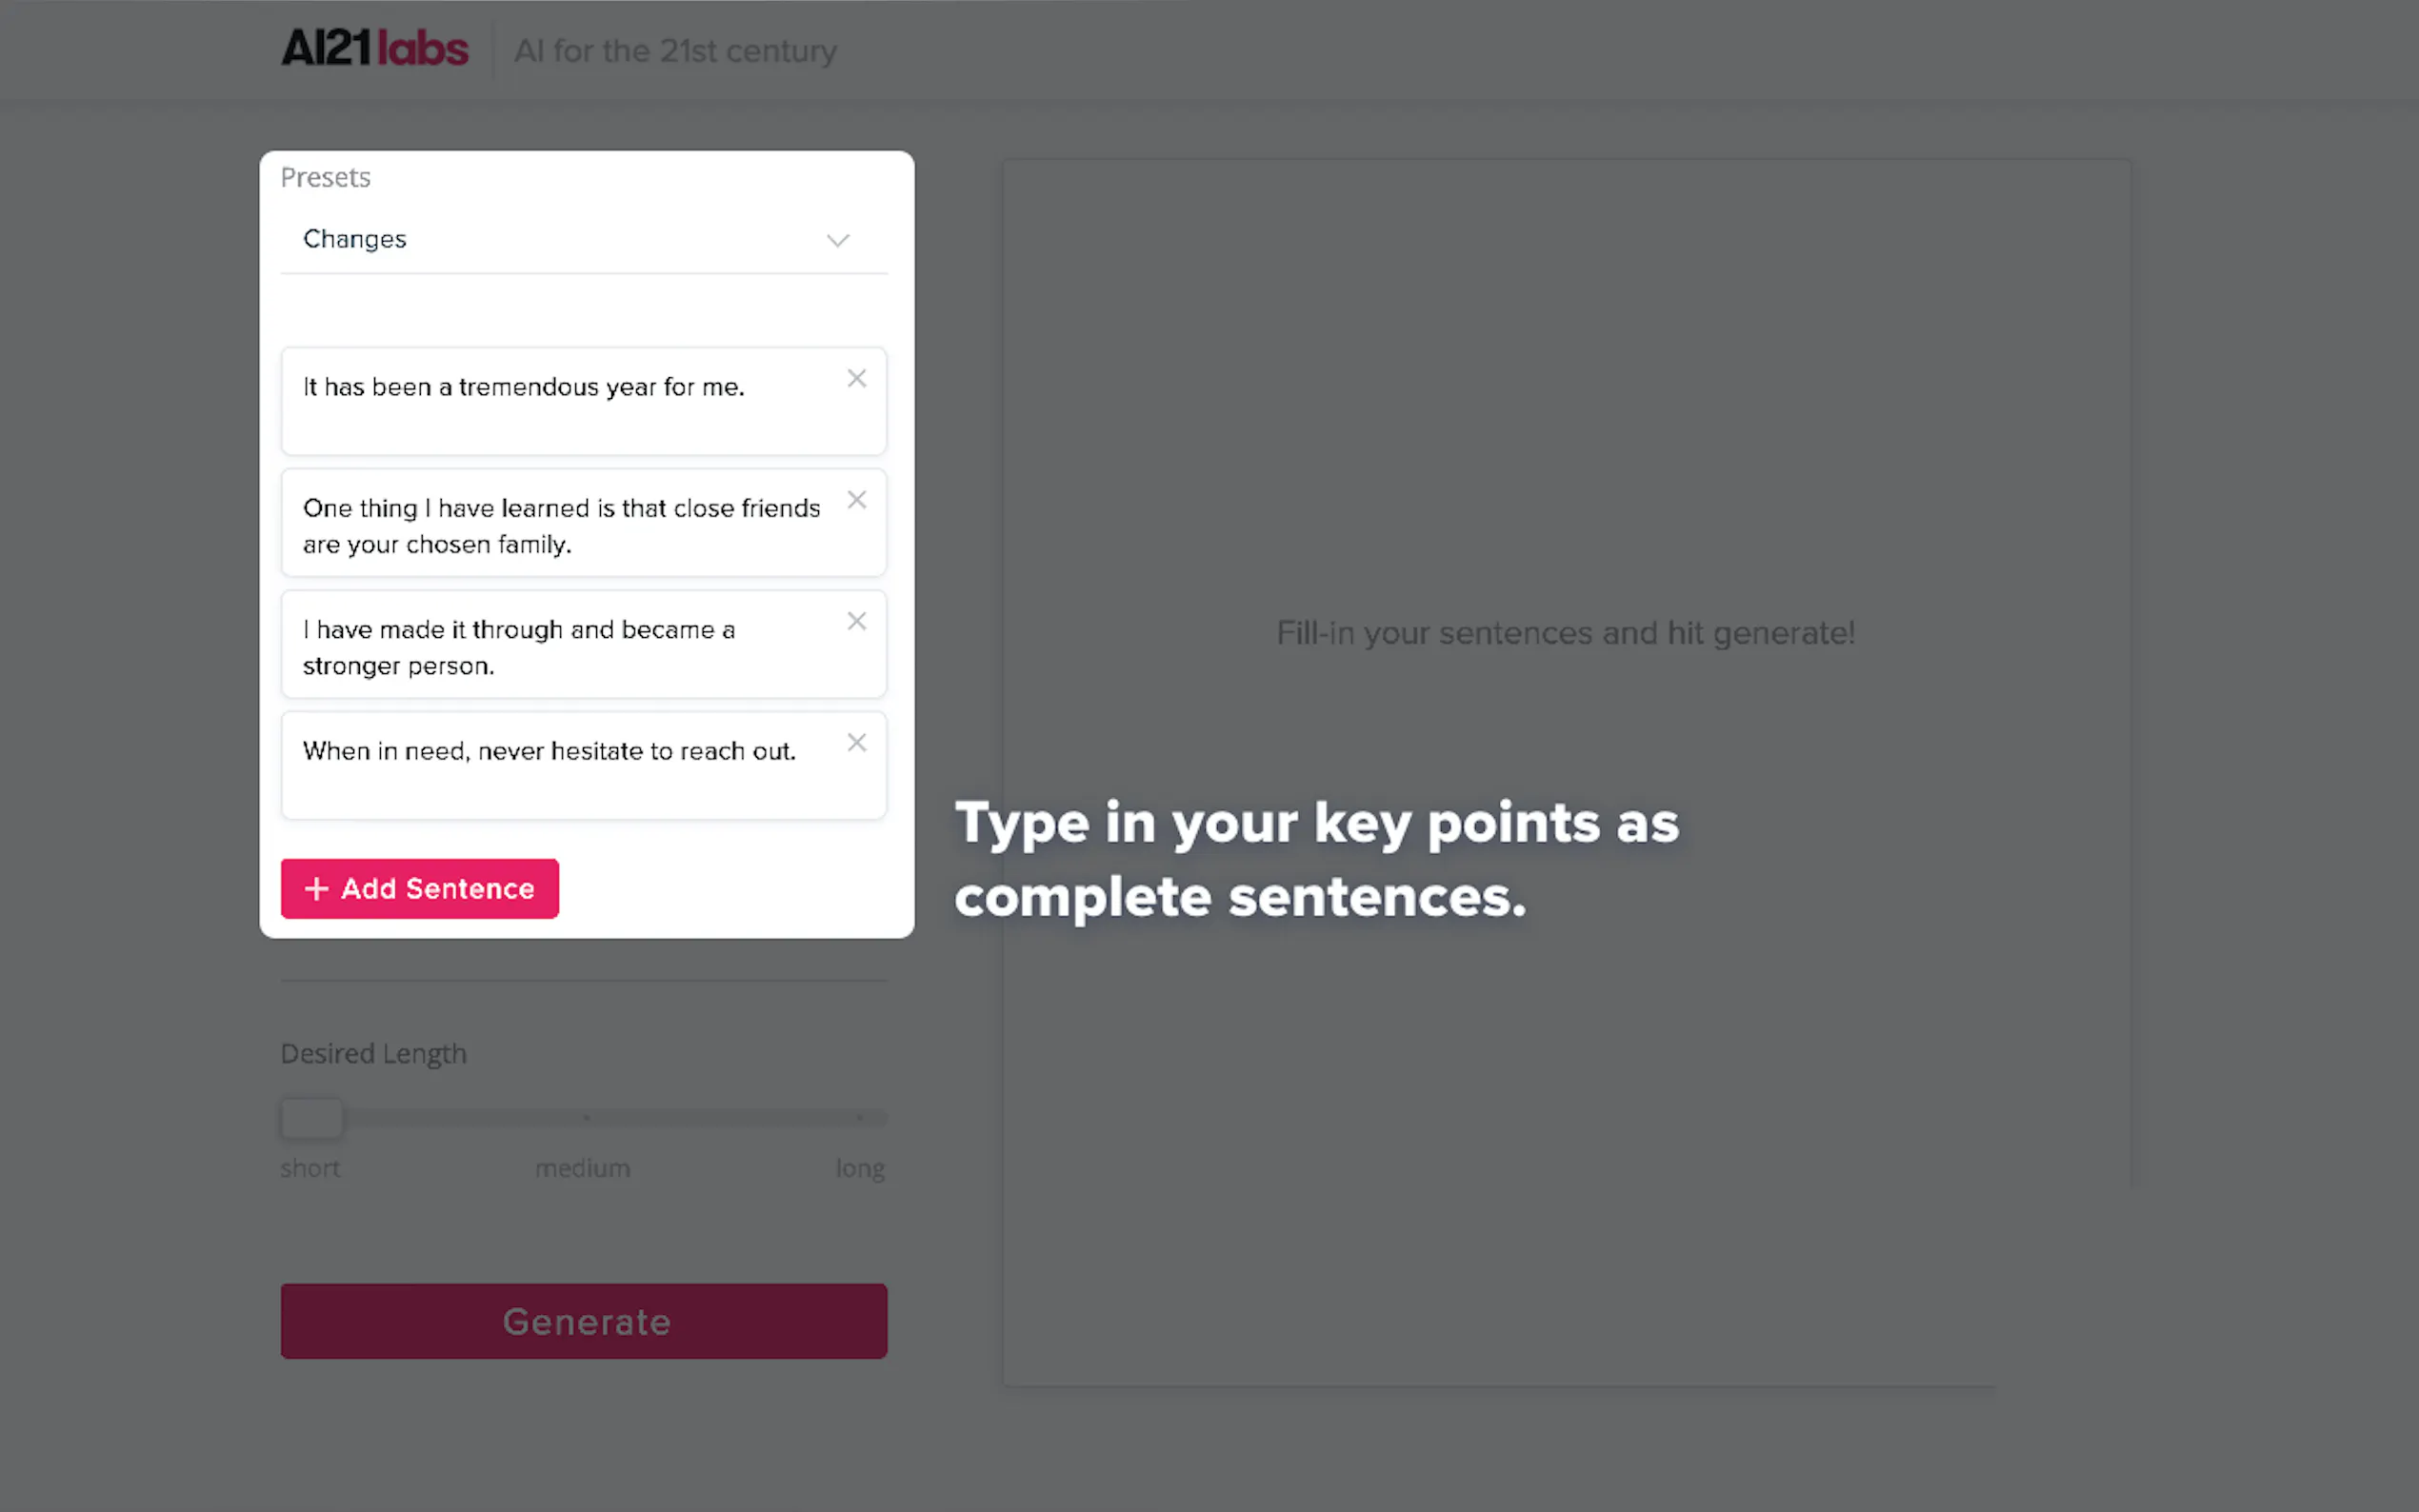Screen dimensions: 2419x1512
Task: Edit the 'I have made it through' sentence
Action: click(518, 647)
